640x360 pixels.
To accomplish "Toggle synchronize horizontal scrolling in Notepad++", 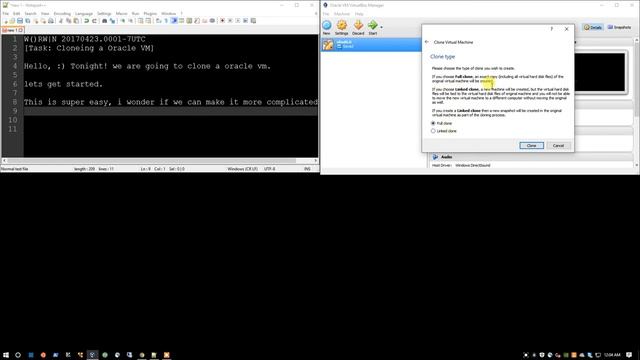I will (148, 20).
